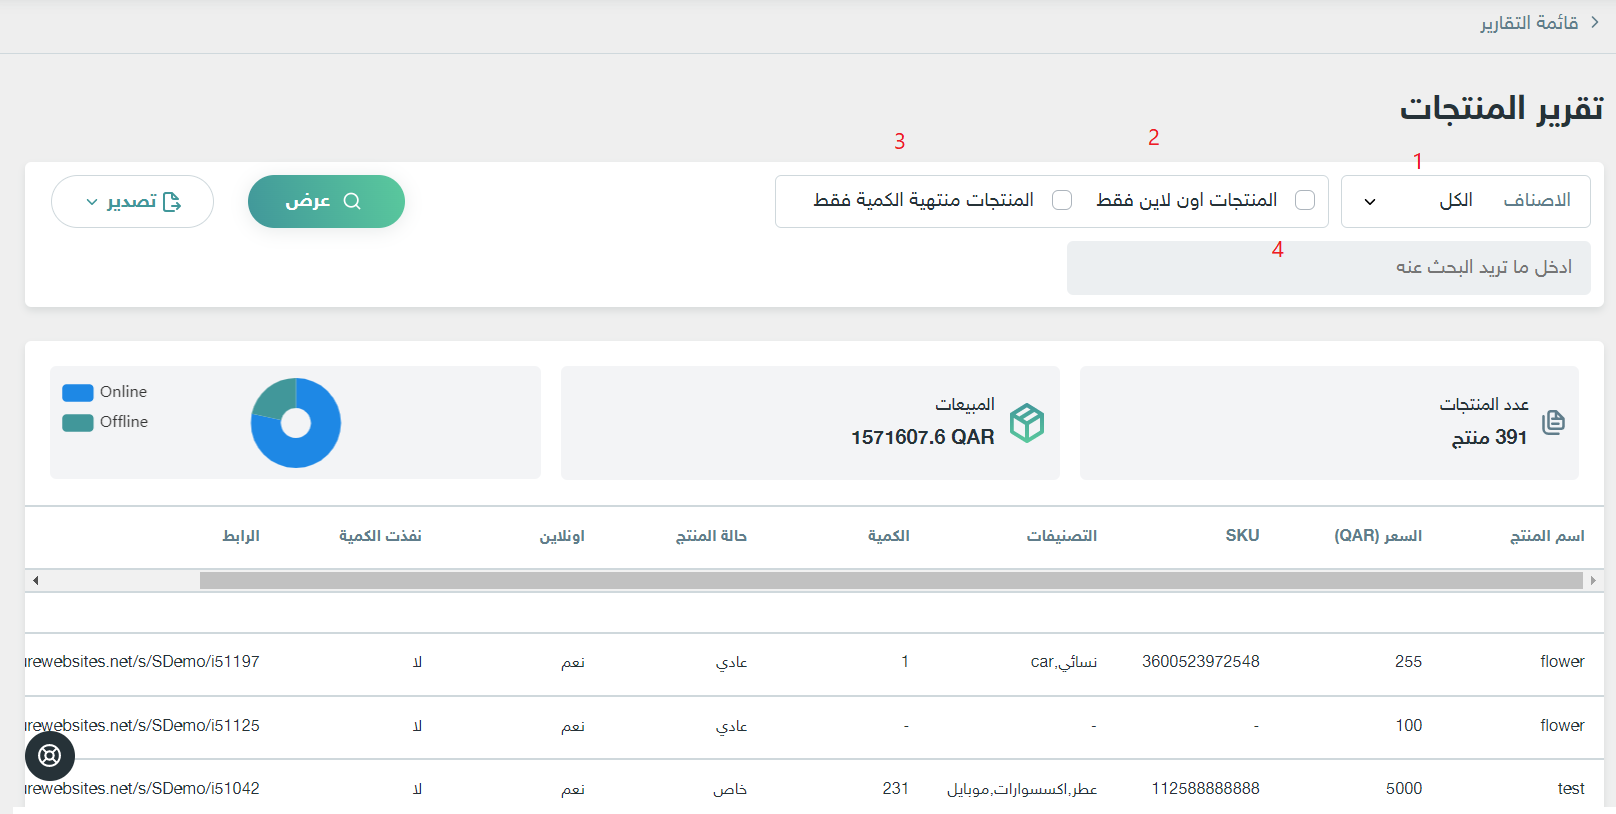Open the product link ending i51197

click(142, 662)
